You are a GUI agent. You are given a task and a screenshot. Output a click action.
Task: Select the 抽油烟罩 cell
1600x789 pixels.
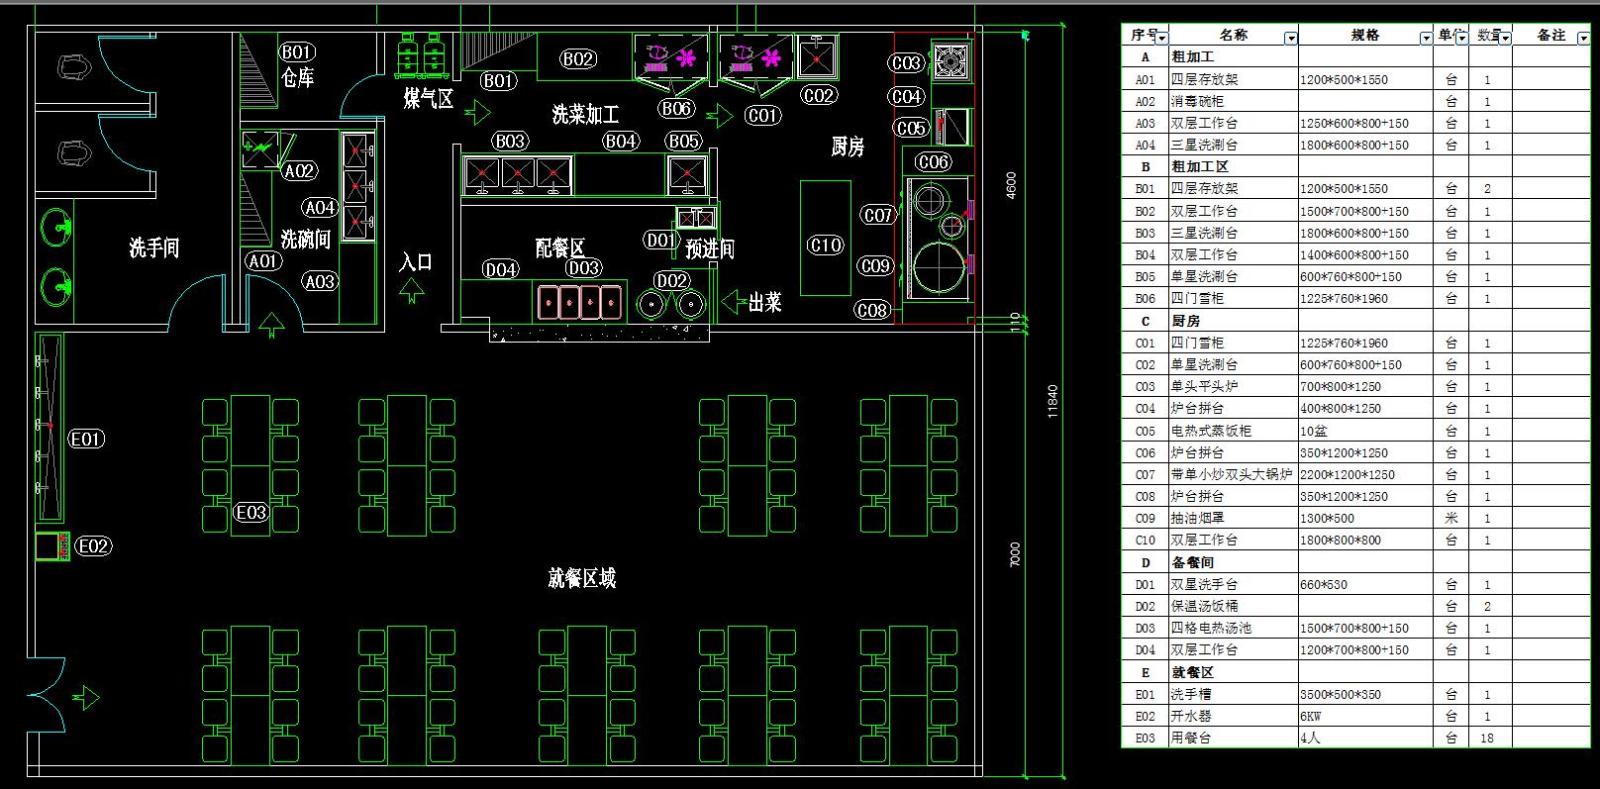pyautogui.click(x=1234, y=518)
